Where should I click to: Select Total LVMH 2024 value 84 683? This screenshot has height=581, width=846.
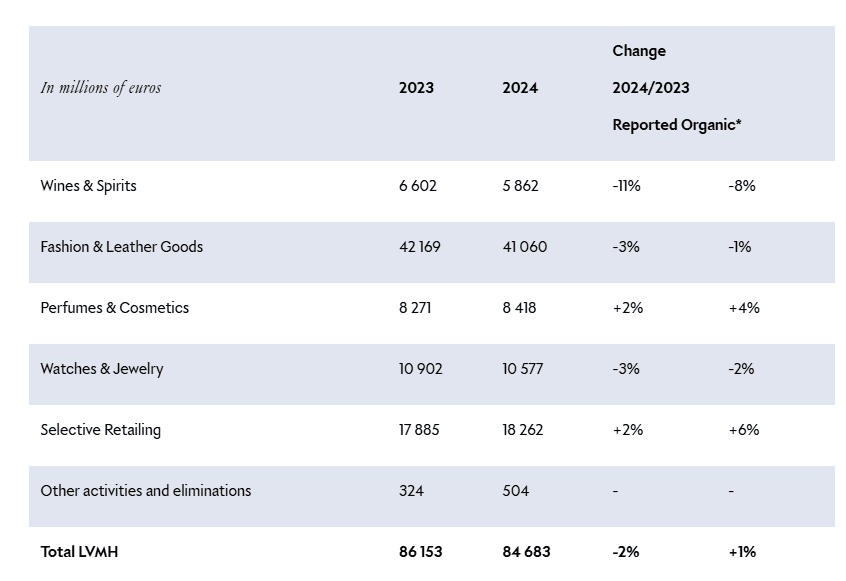coord(526,552)
